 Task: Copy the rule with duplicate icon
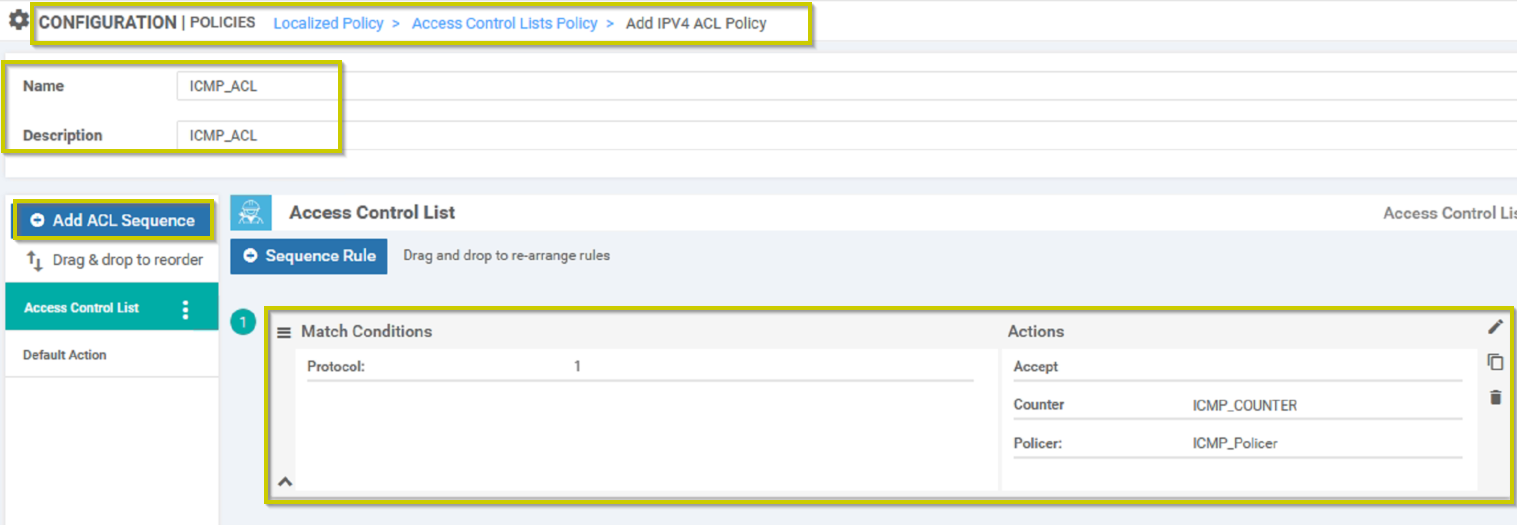(1495, 362)
